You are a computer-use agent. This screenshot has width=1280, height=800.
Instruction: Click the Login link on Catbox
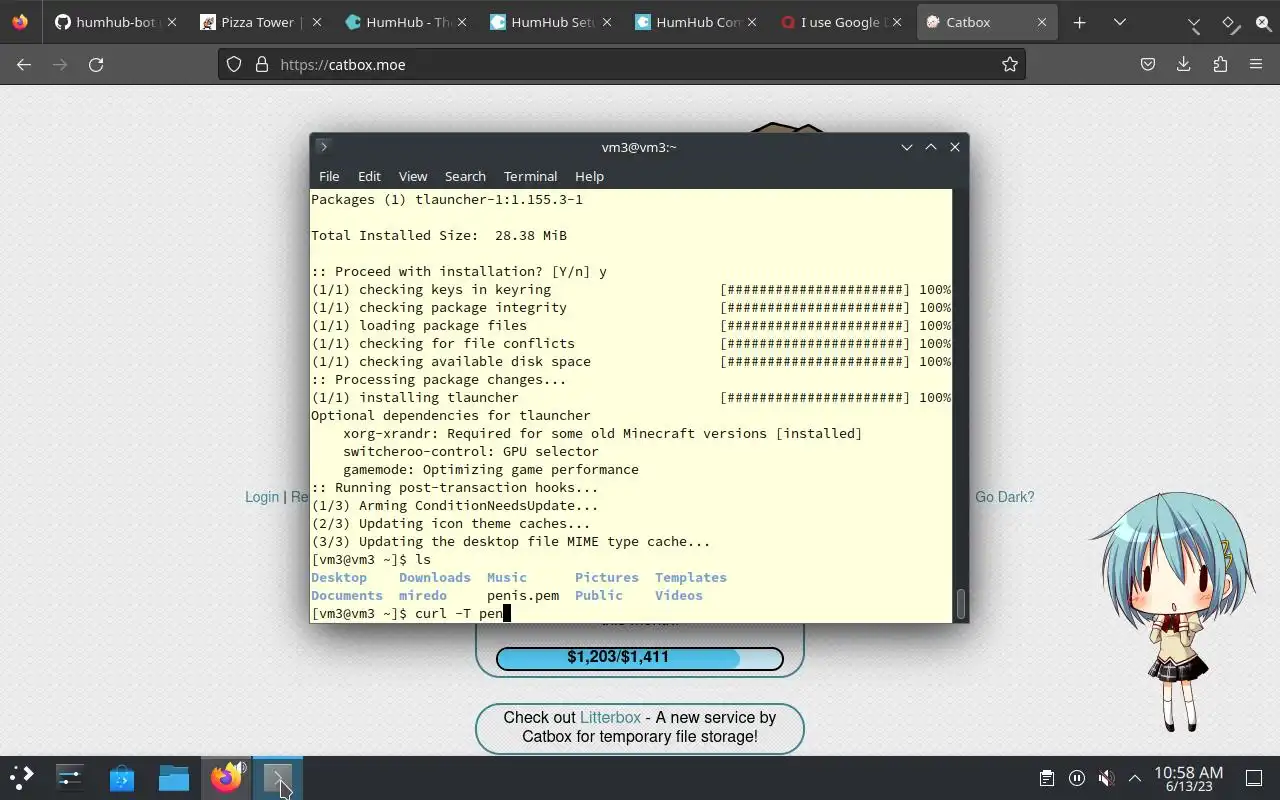click(262, 497)
